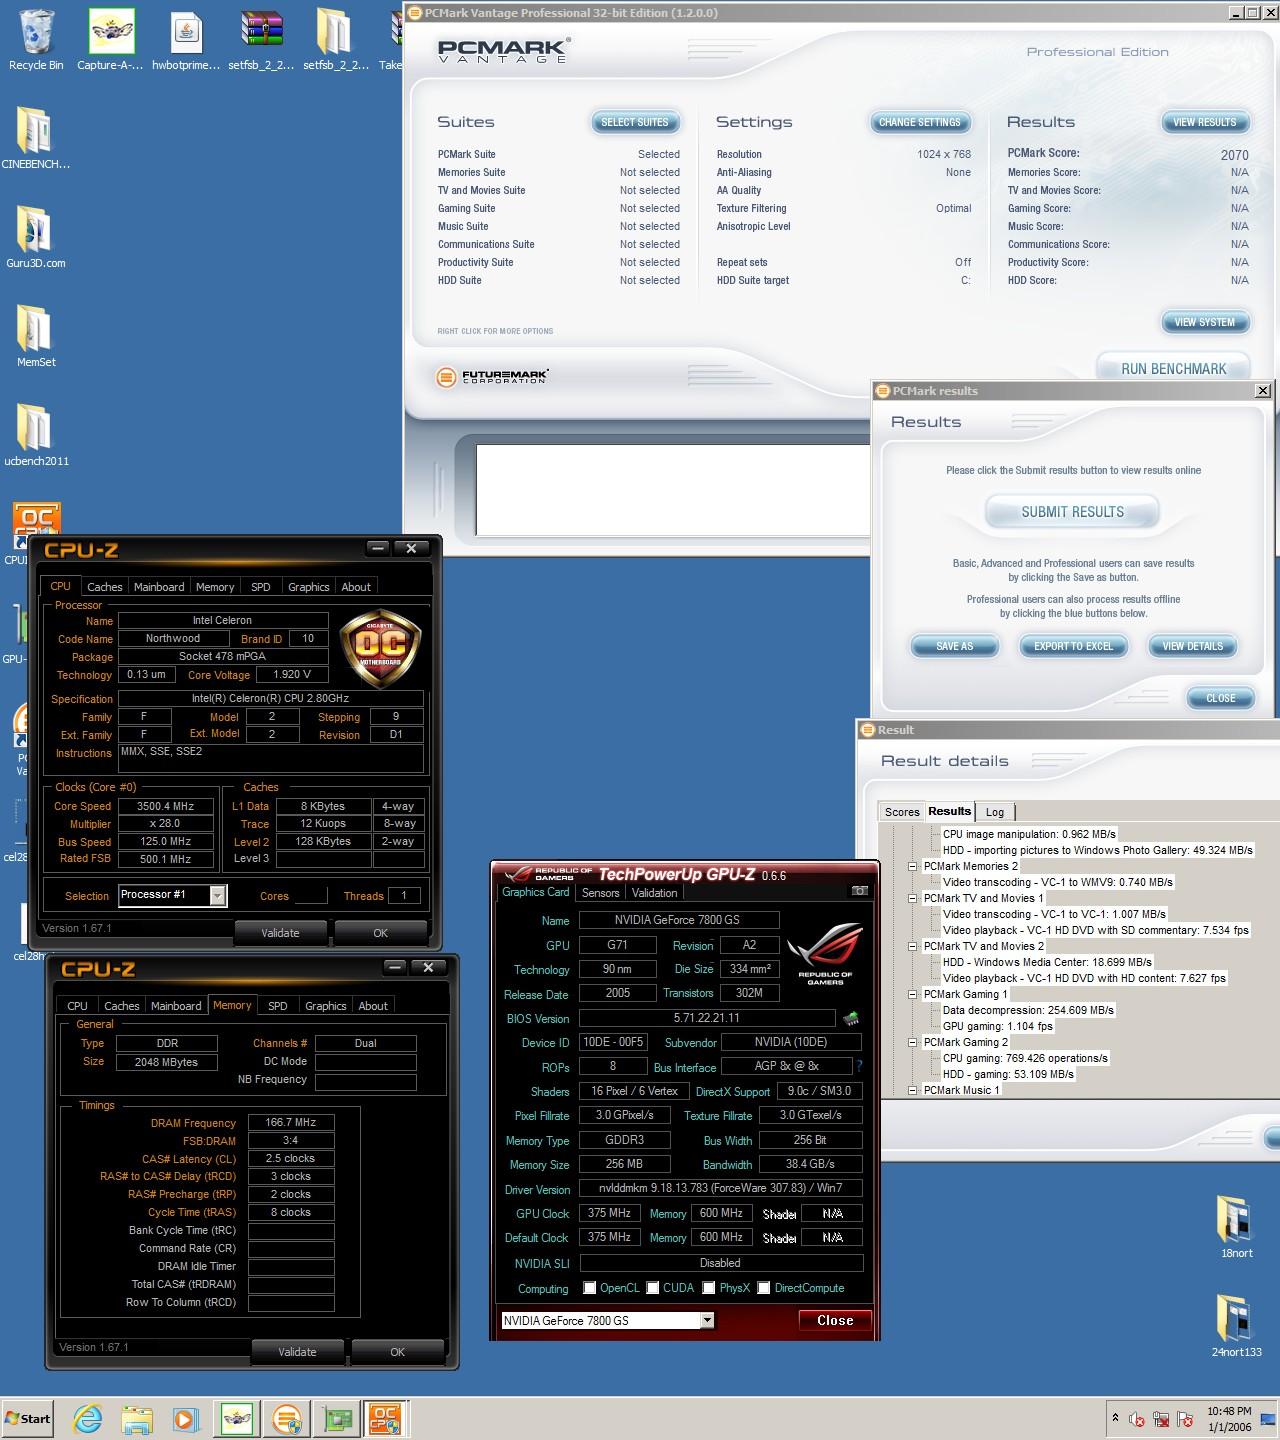Click Validate in CPU-Z memory window
1280x1440 pixels.
pos(297,1351)
